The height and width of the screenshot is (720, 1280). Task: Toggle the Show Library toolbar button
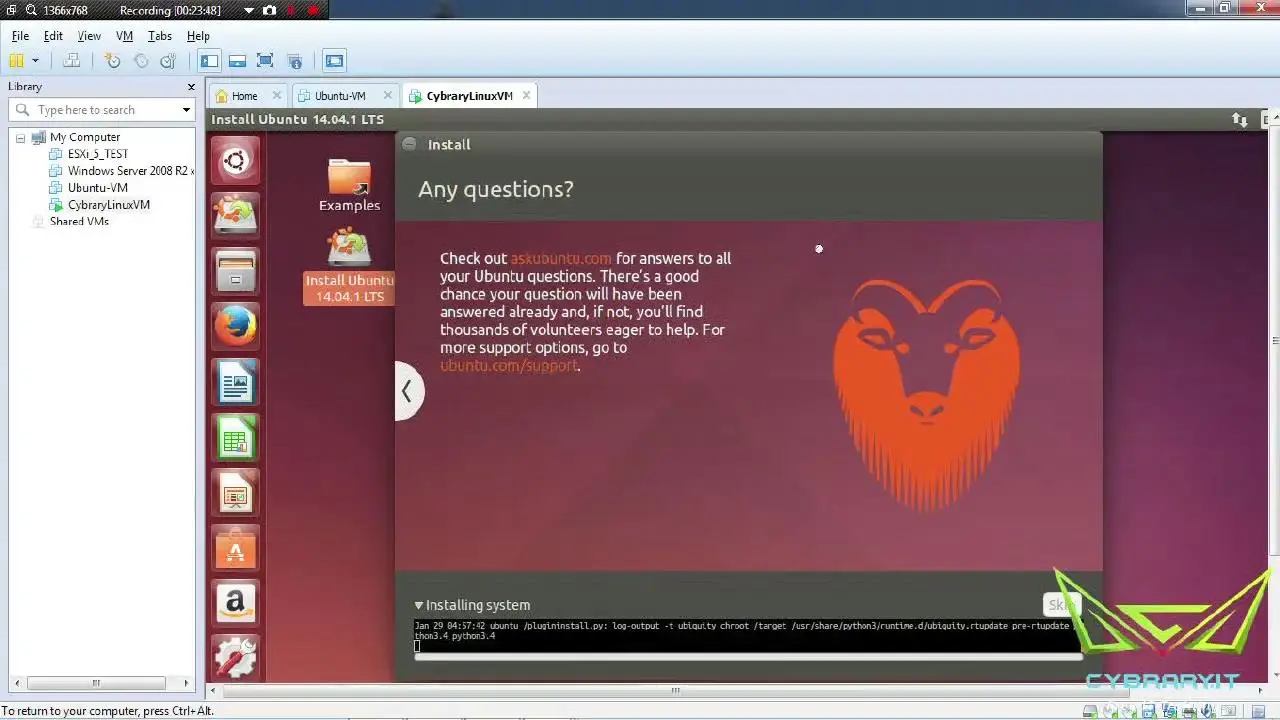point(209,61)
